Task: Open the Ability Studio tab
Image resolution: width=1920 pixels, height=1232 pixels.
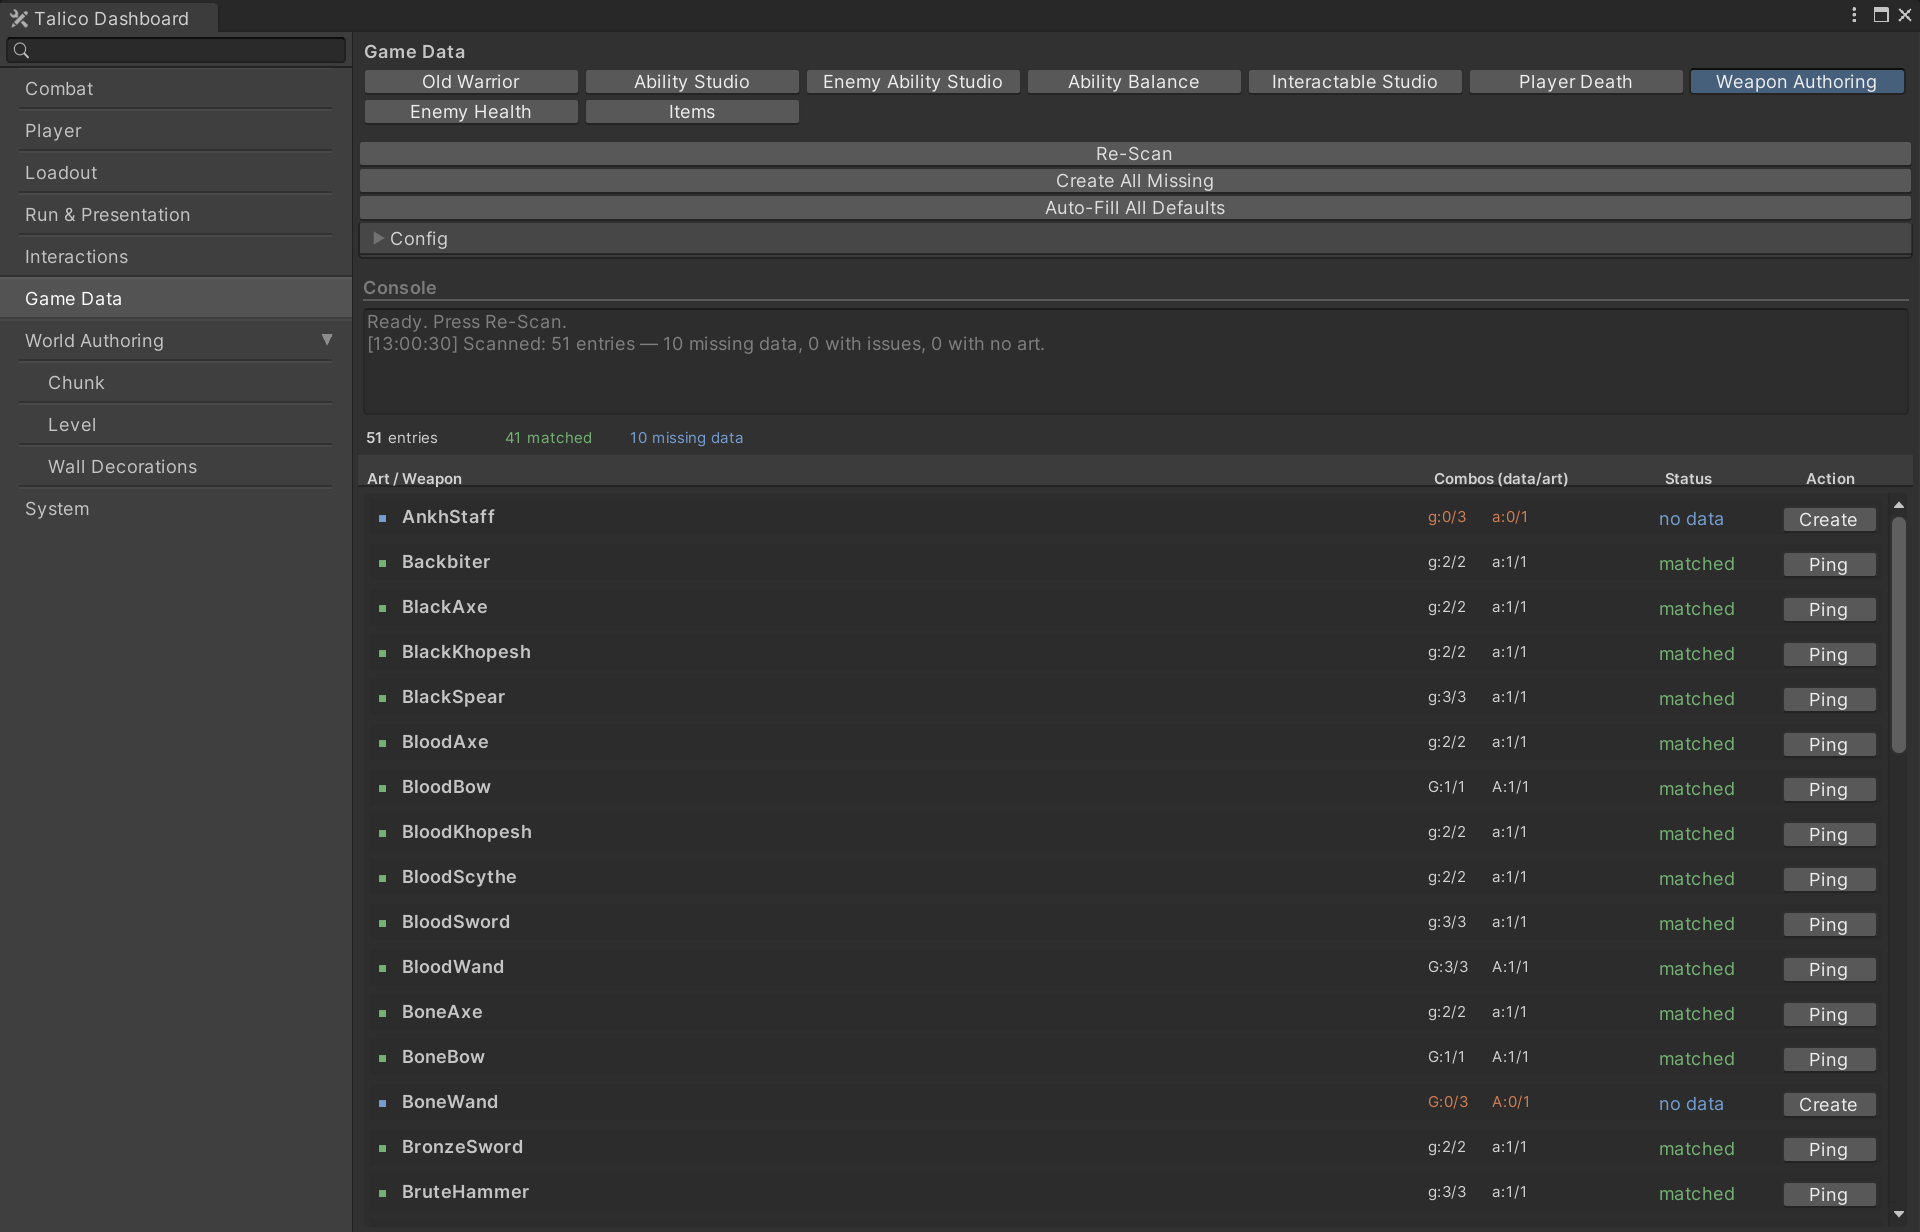Action: [x=692, y=82]
